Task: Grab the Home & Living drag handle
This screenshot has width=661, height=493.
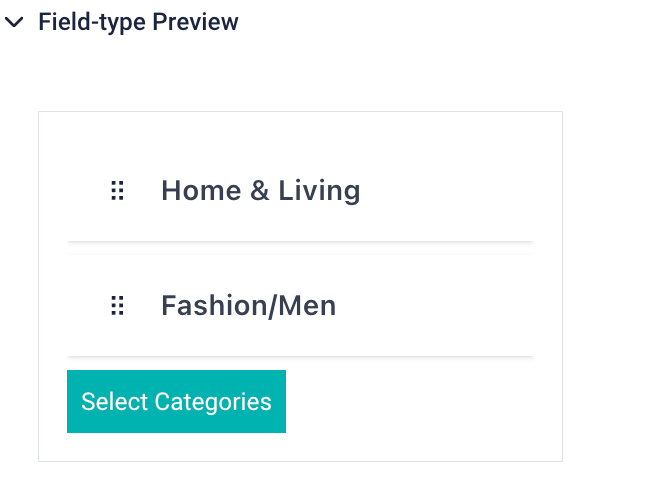Action: click(x=117, y=191)
